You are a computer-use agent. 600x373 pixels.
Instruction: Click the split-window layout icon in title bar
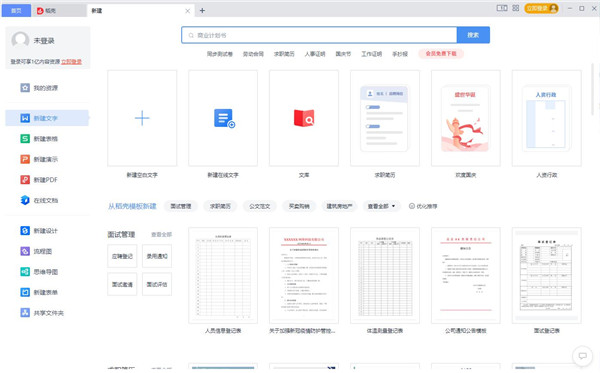(x=502, y=8)
